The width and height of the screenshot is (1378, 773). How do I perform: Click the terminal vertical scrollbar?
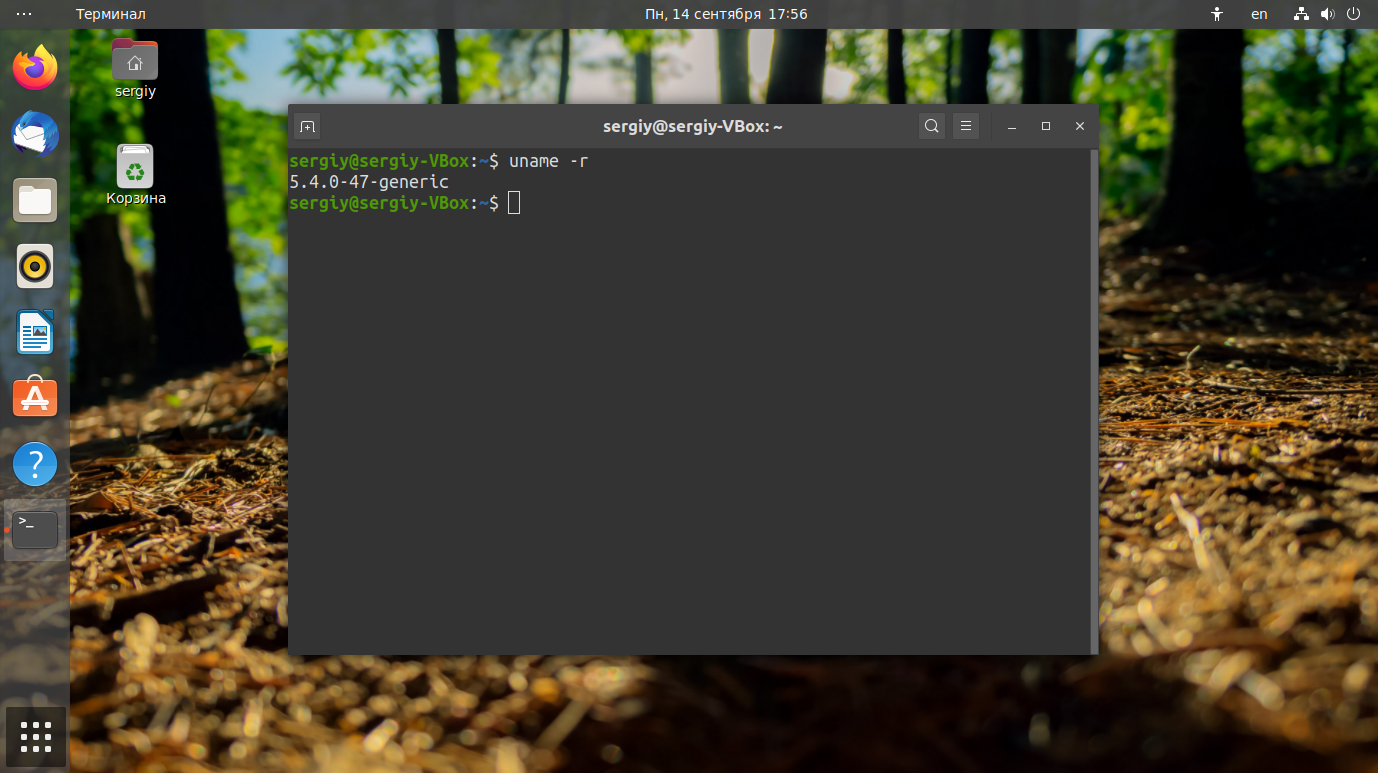pos(1094,400)
